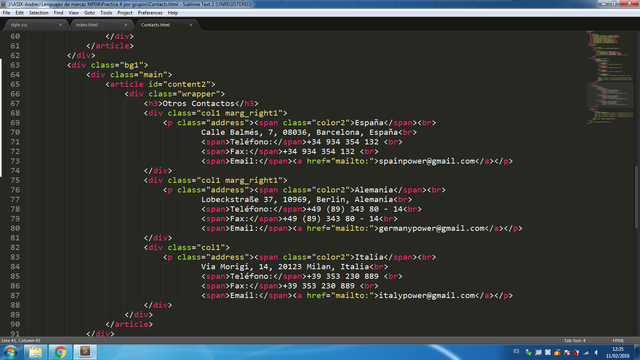Open the Project menu
This screenshot has width=640, height=360.
click(x=125, y=13)
